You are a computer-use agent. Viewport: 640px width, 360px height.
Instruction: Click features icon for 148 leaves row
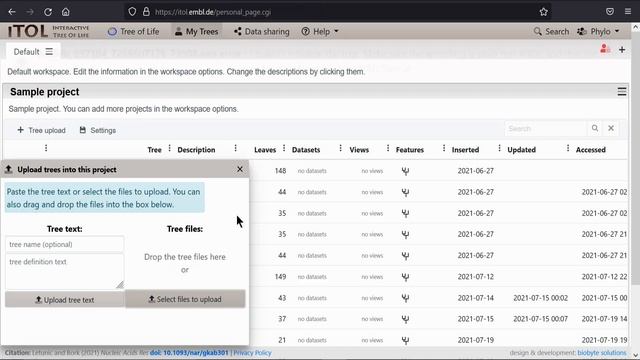tap(405, 171)
